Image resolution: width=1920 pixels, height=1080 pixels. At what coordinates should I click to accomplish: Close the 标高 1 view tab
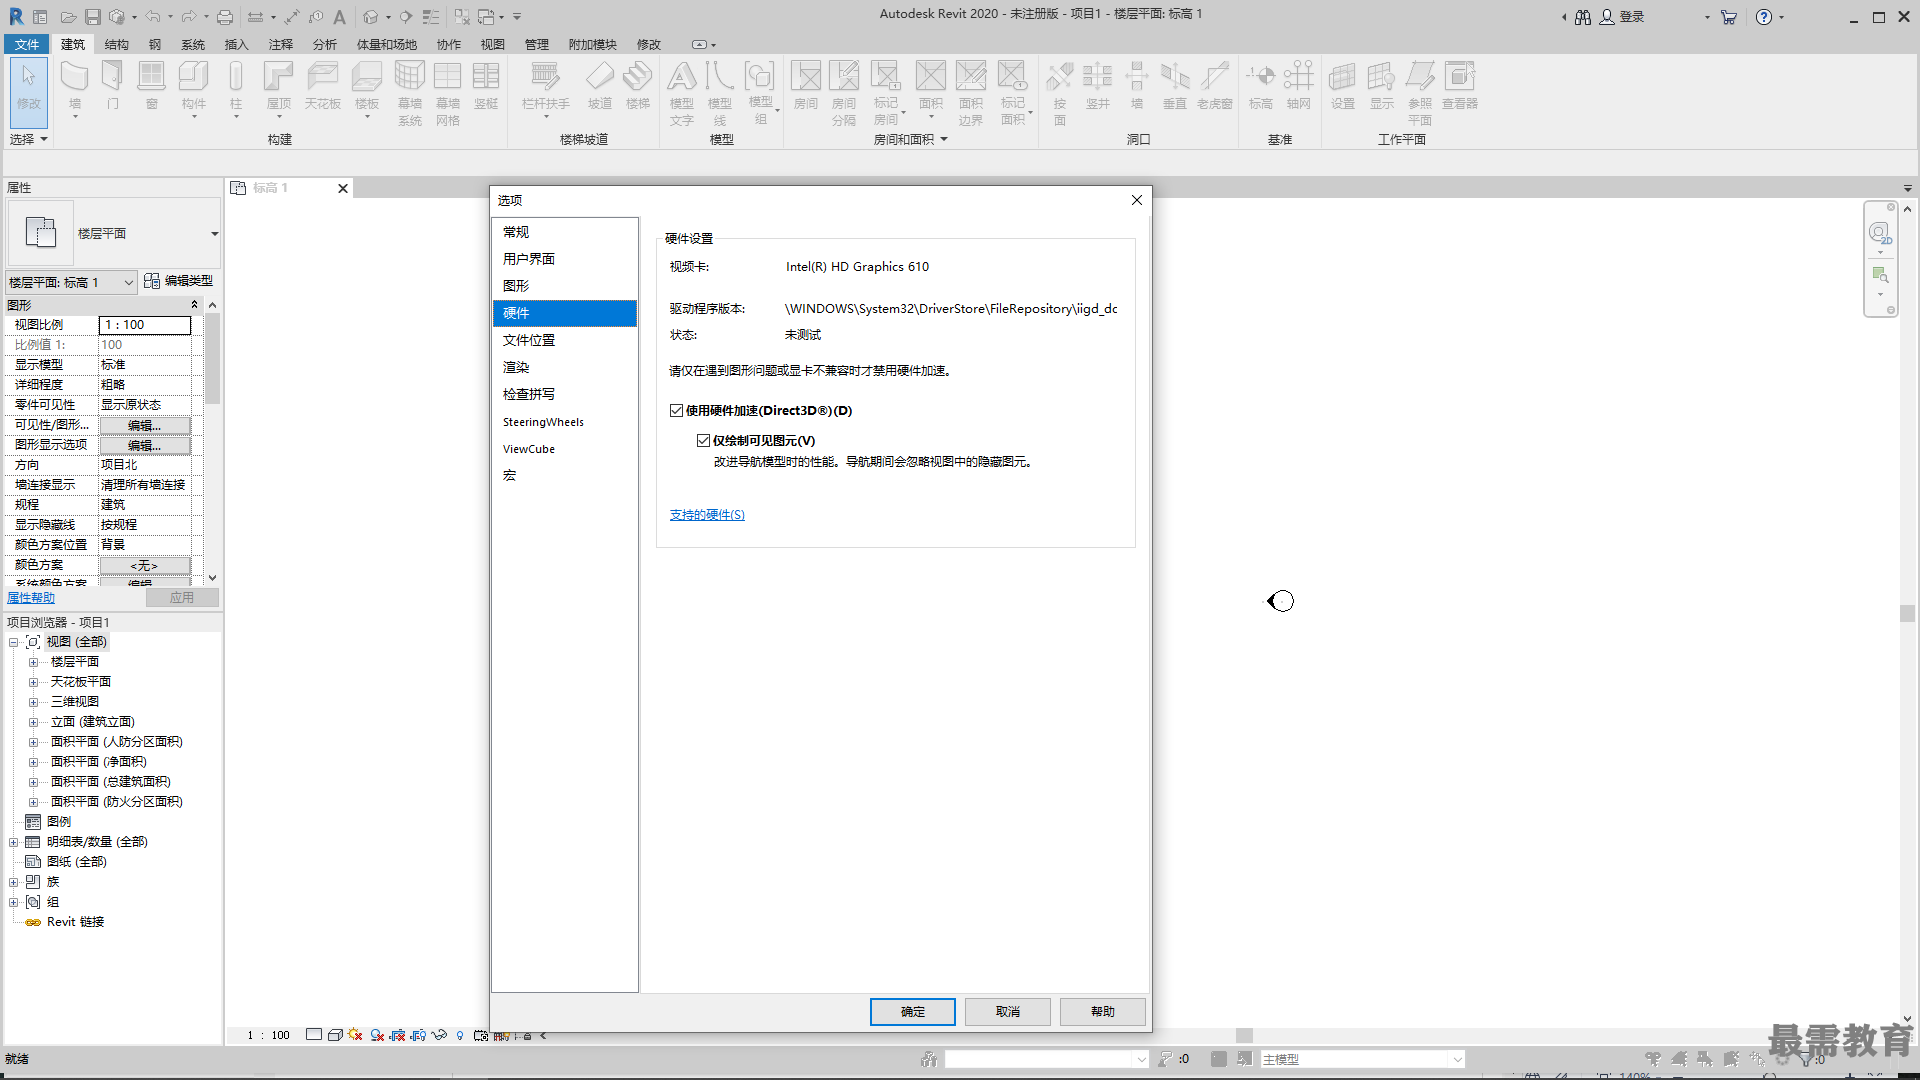(x=343, y=188)
